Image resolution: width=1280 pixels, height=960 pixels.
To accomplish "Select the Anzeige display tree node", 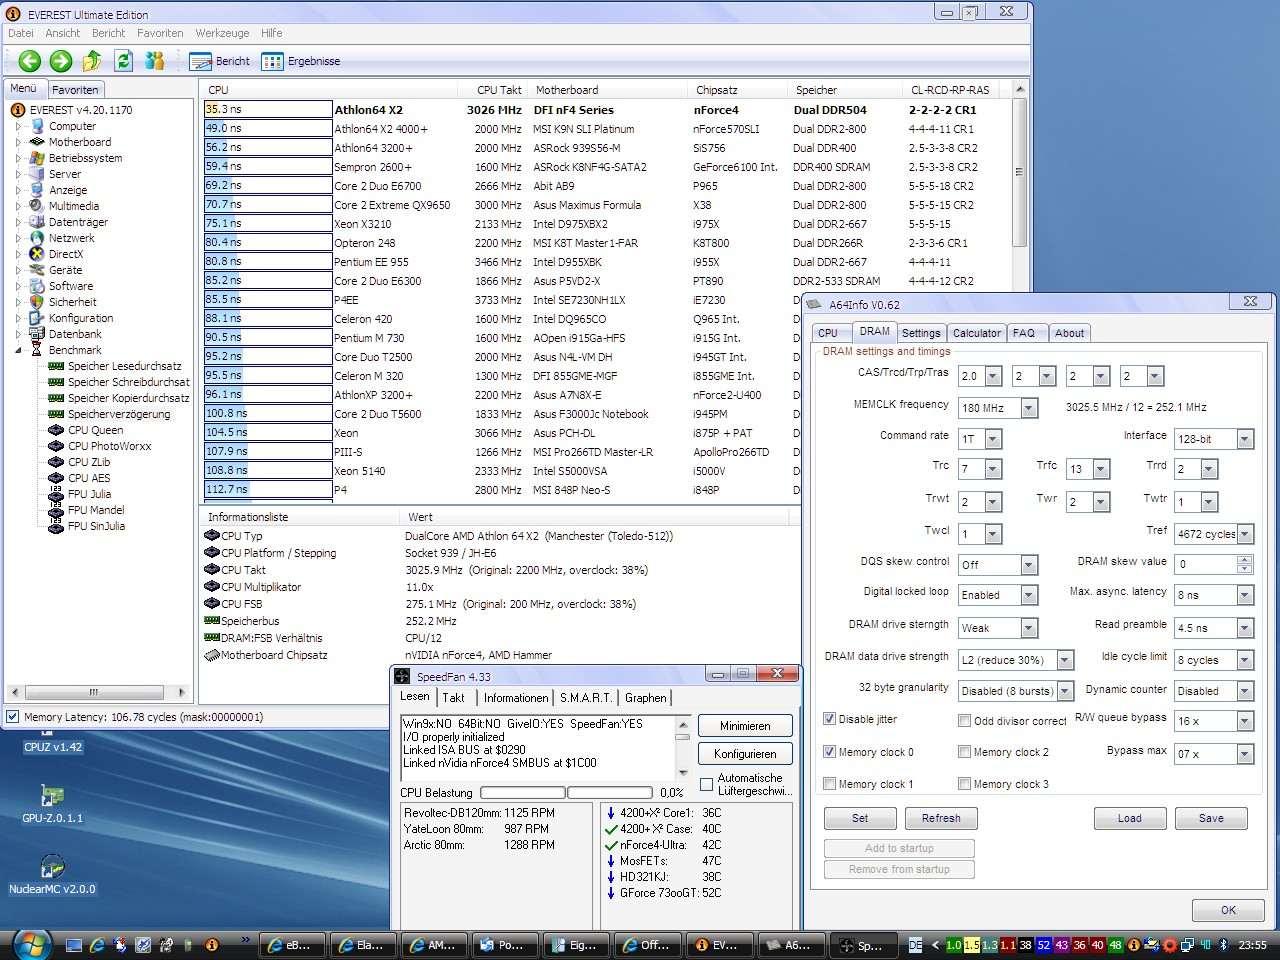I will (68, 190).
